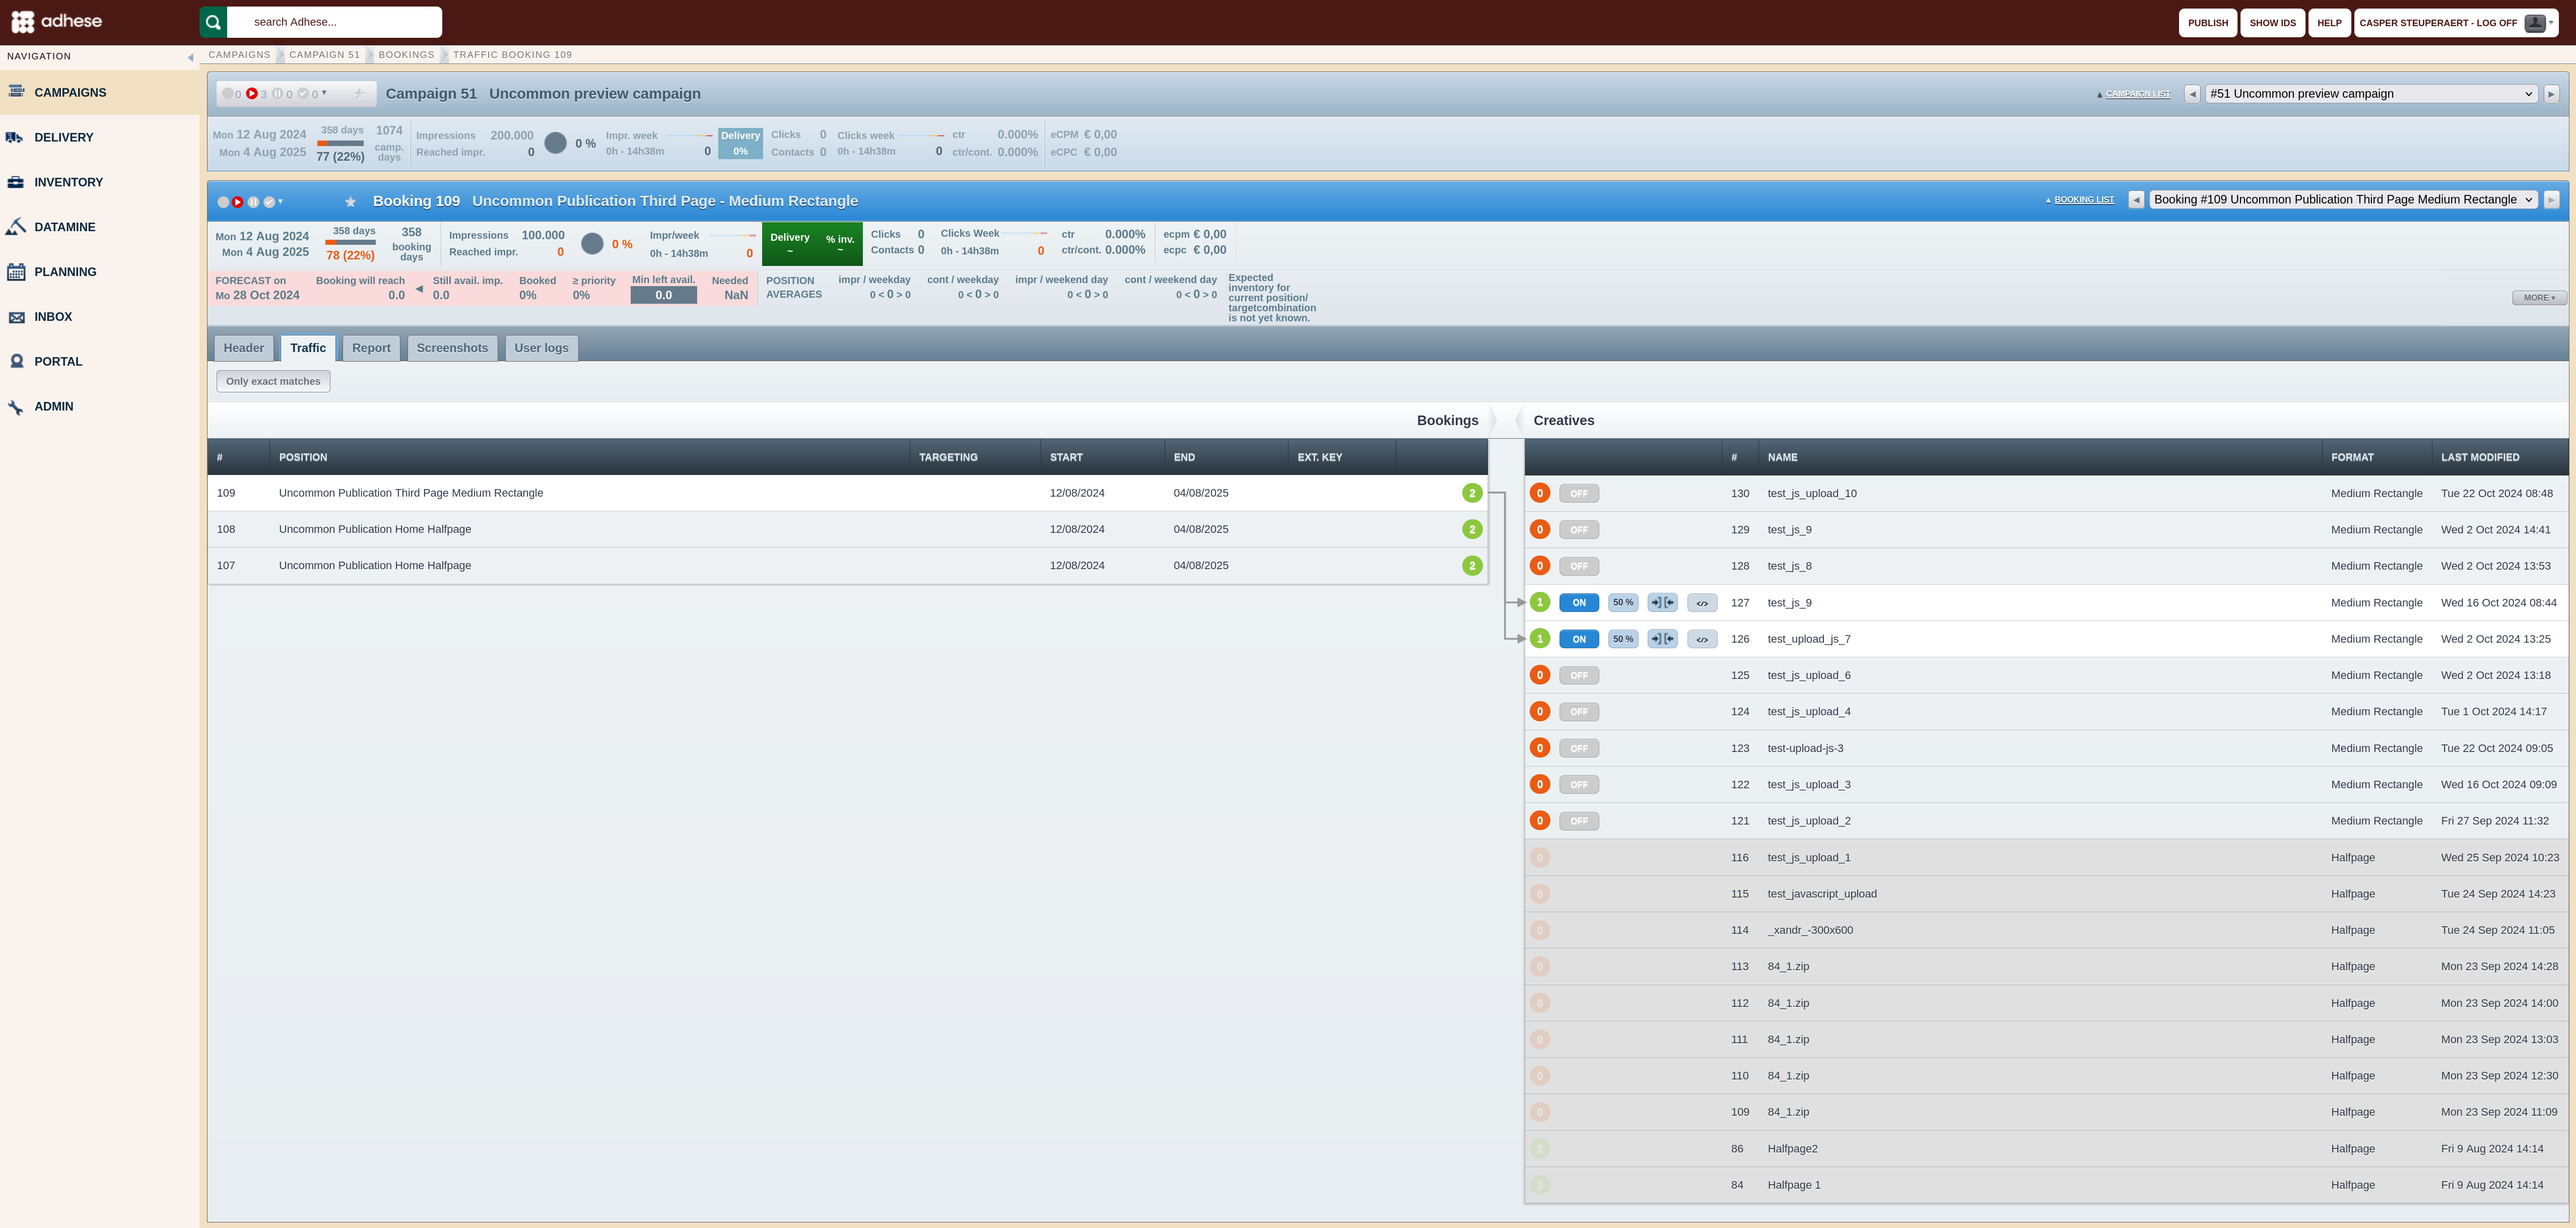
Task: Open the Booking #109 selector dropdown
Action: pos(2342,200)
